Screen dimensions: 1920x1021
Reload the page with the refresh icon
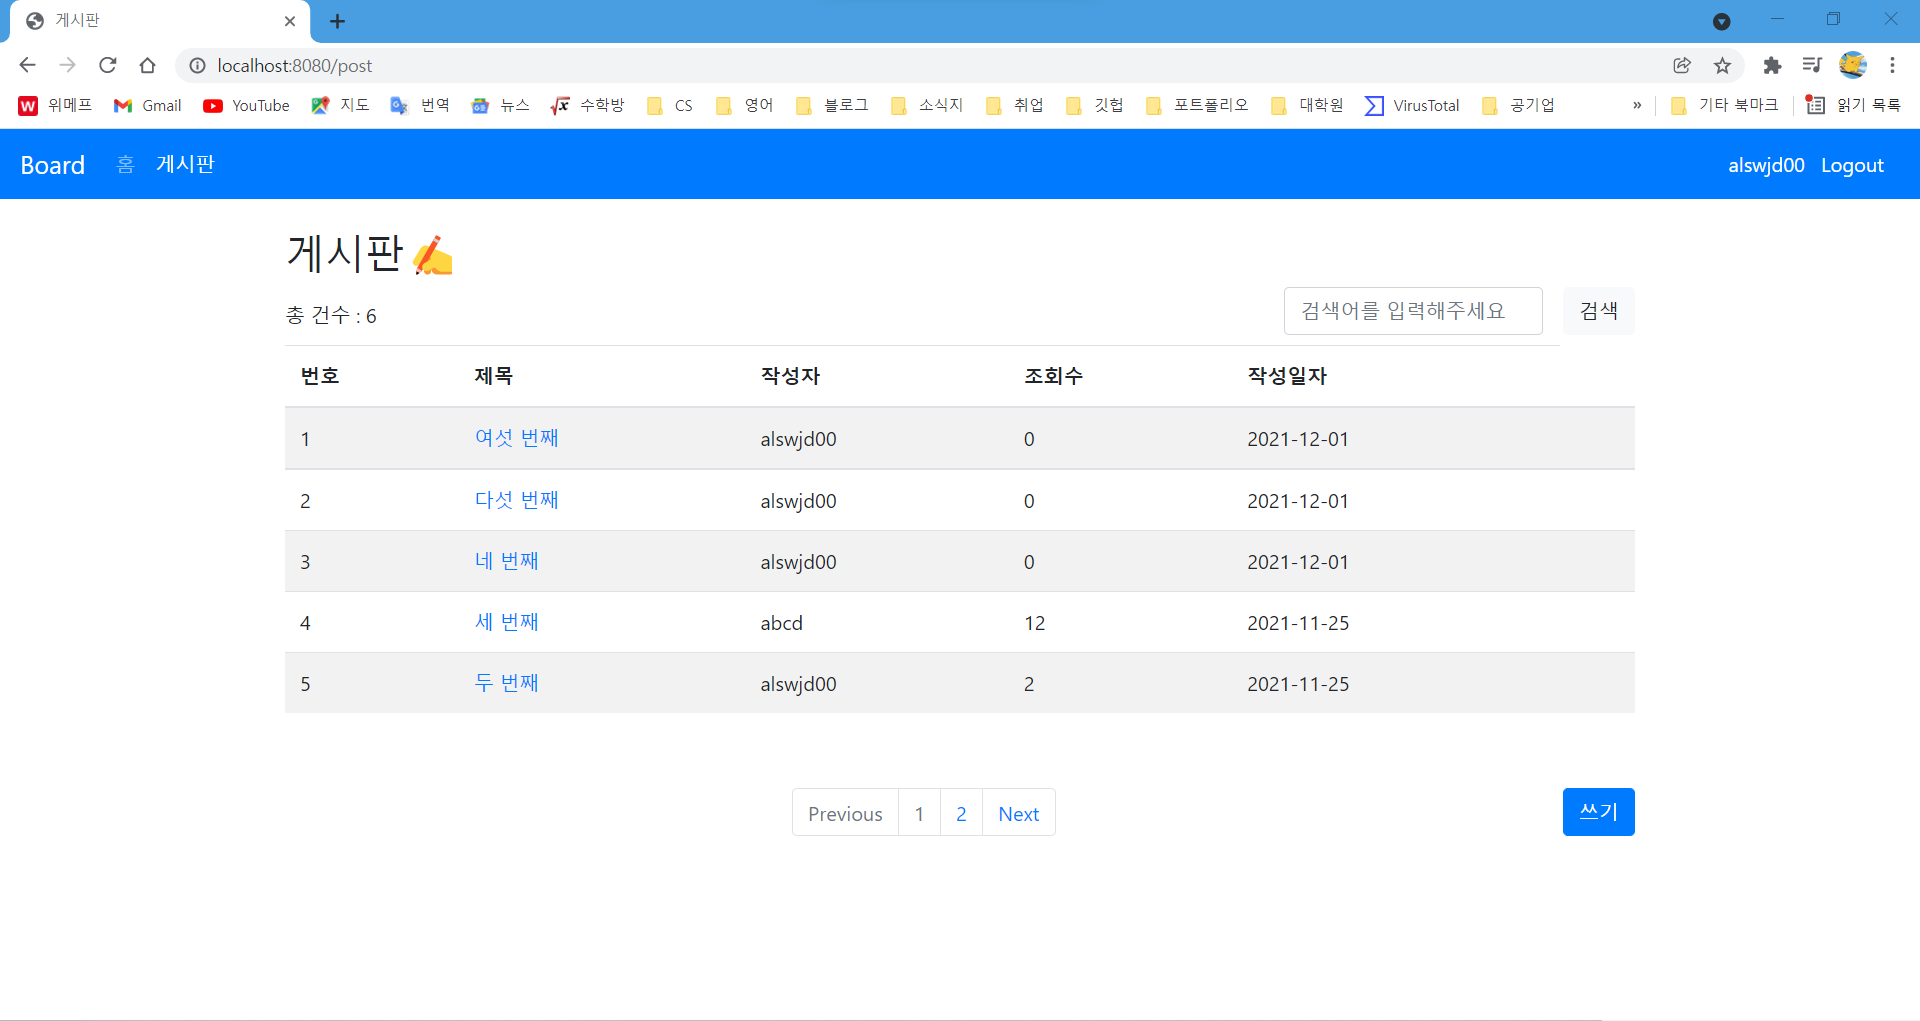(107, 65)
